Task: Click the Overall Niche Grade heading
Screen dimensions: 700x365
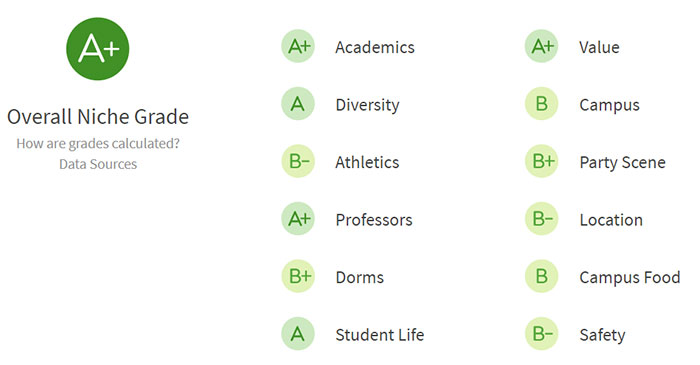Action: pyautogui.click(x=98, y=117)
